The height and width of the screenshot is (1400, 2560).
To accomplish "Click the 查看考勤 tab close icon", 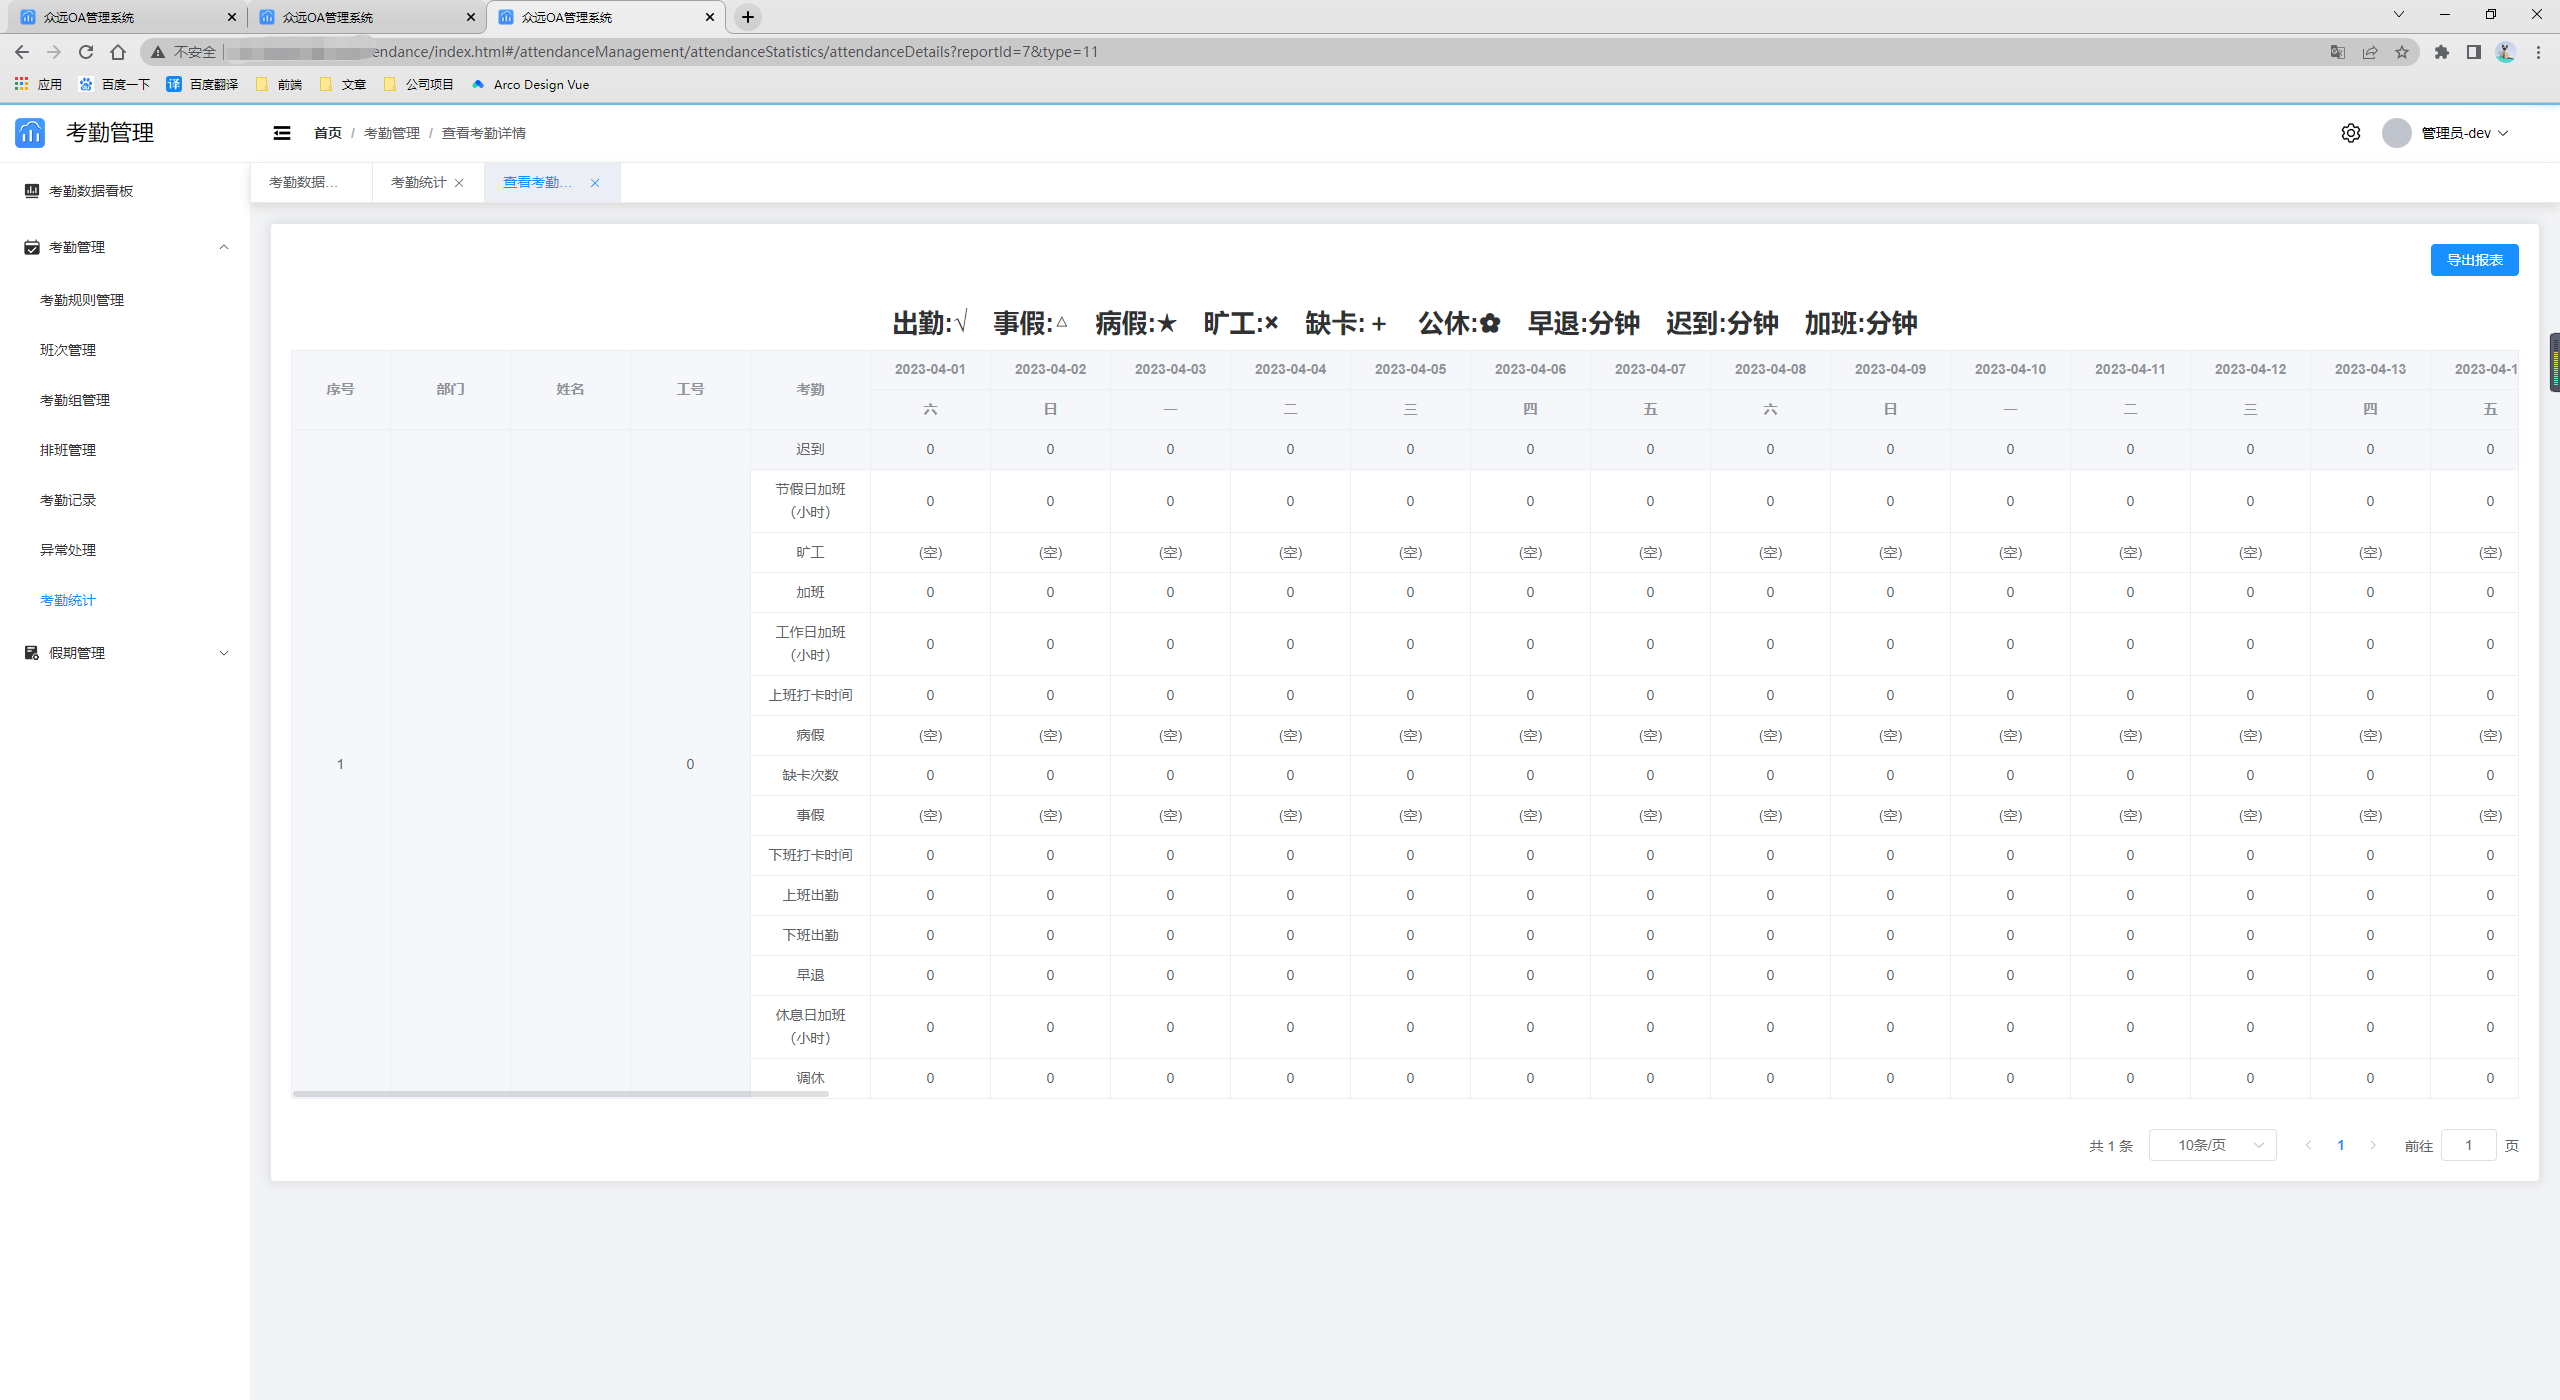I will point(593,183).
